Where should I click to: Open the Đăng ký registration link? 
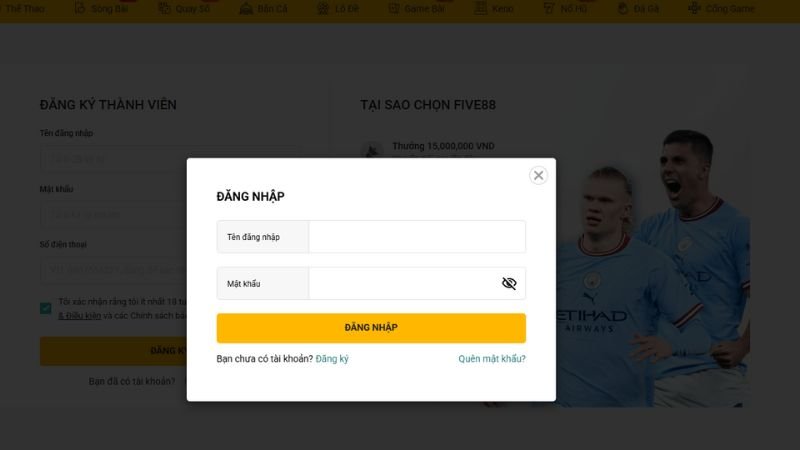(332, 359)
